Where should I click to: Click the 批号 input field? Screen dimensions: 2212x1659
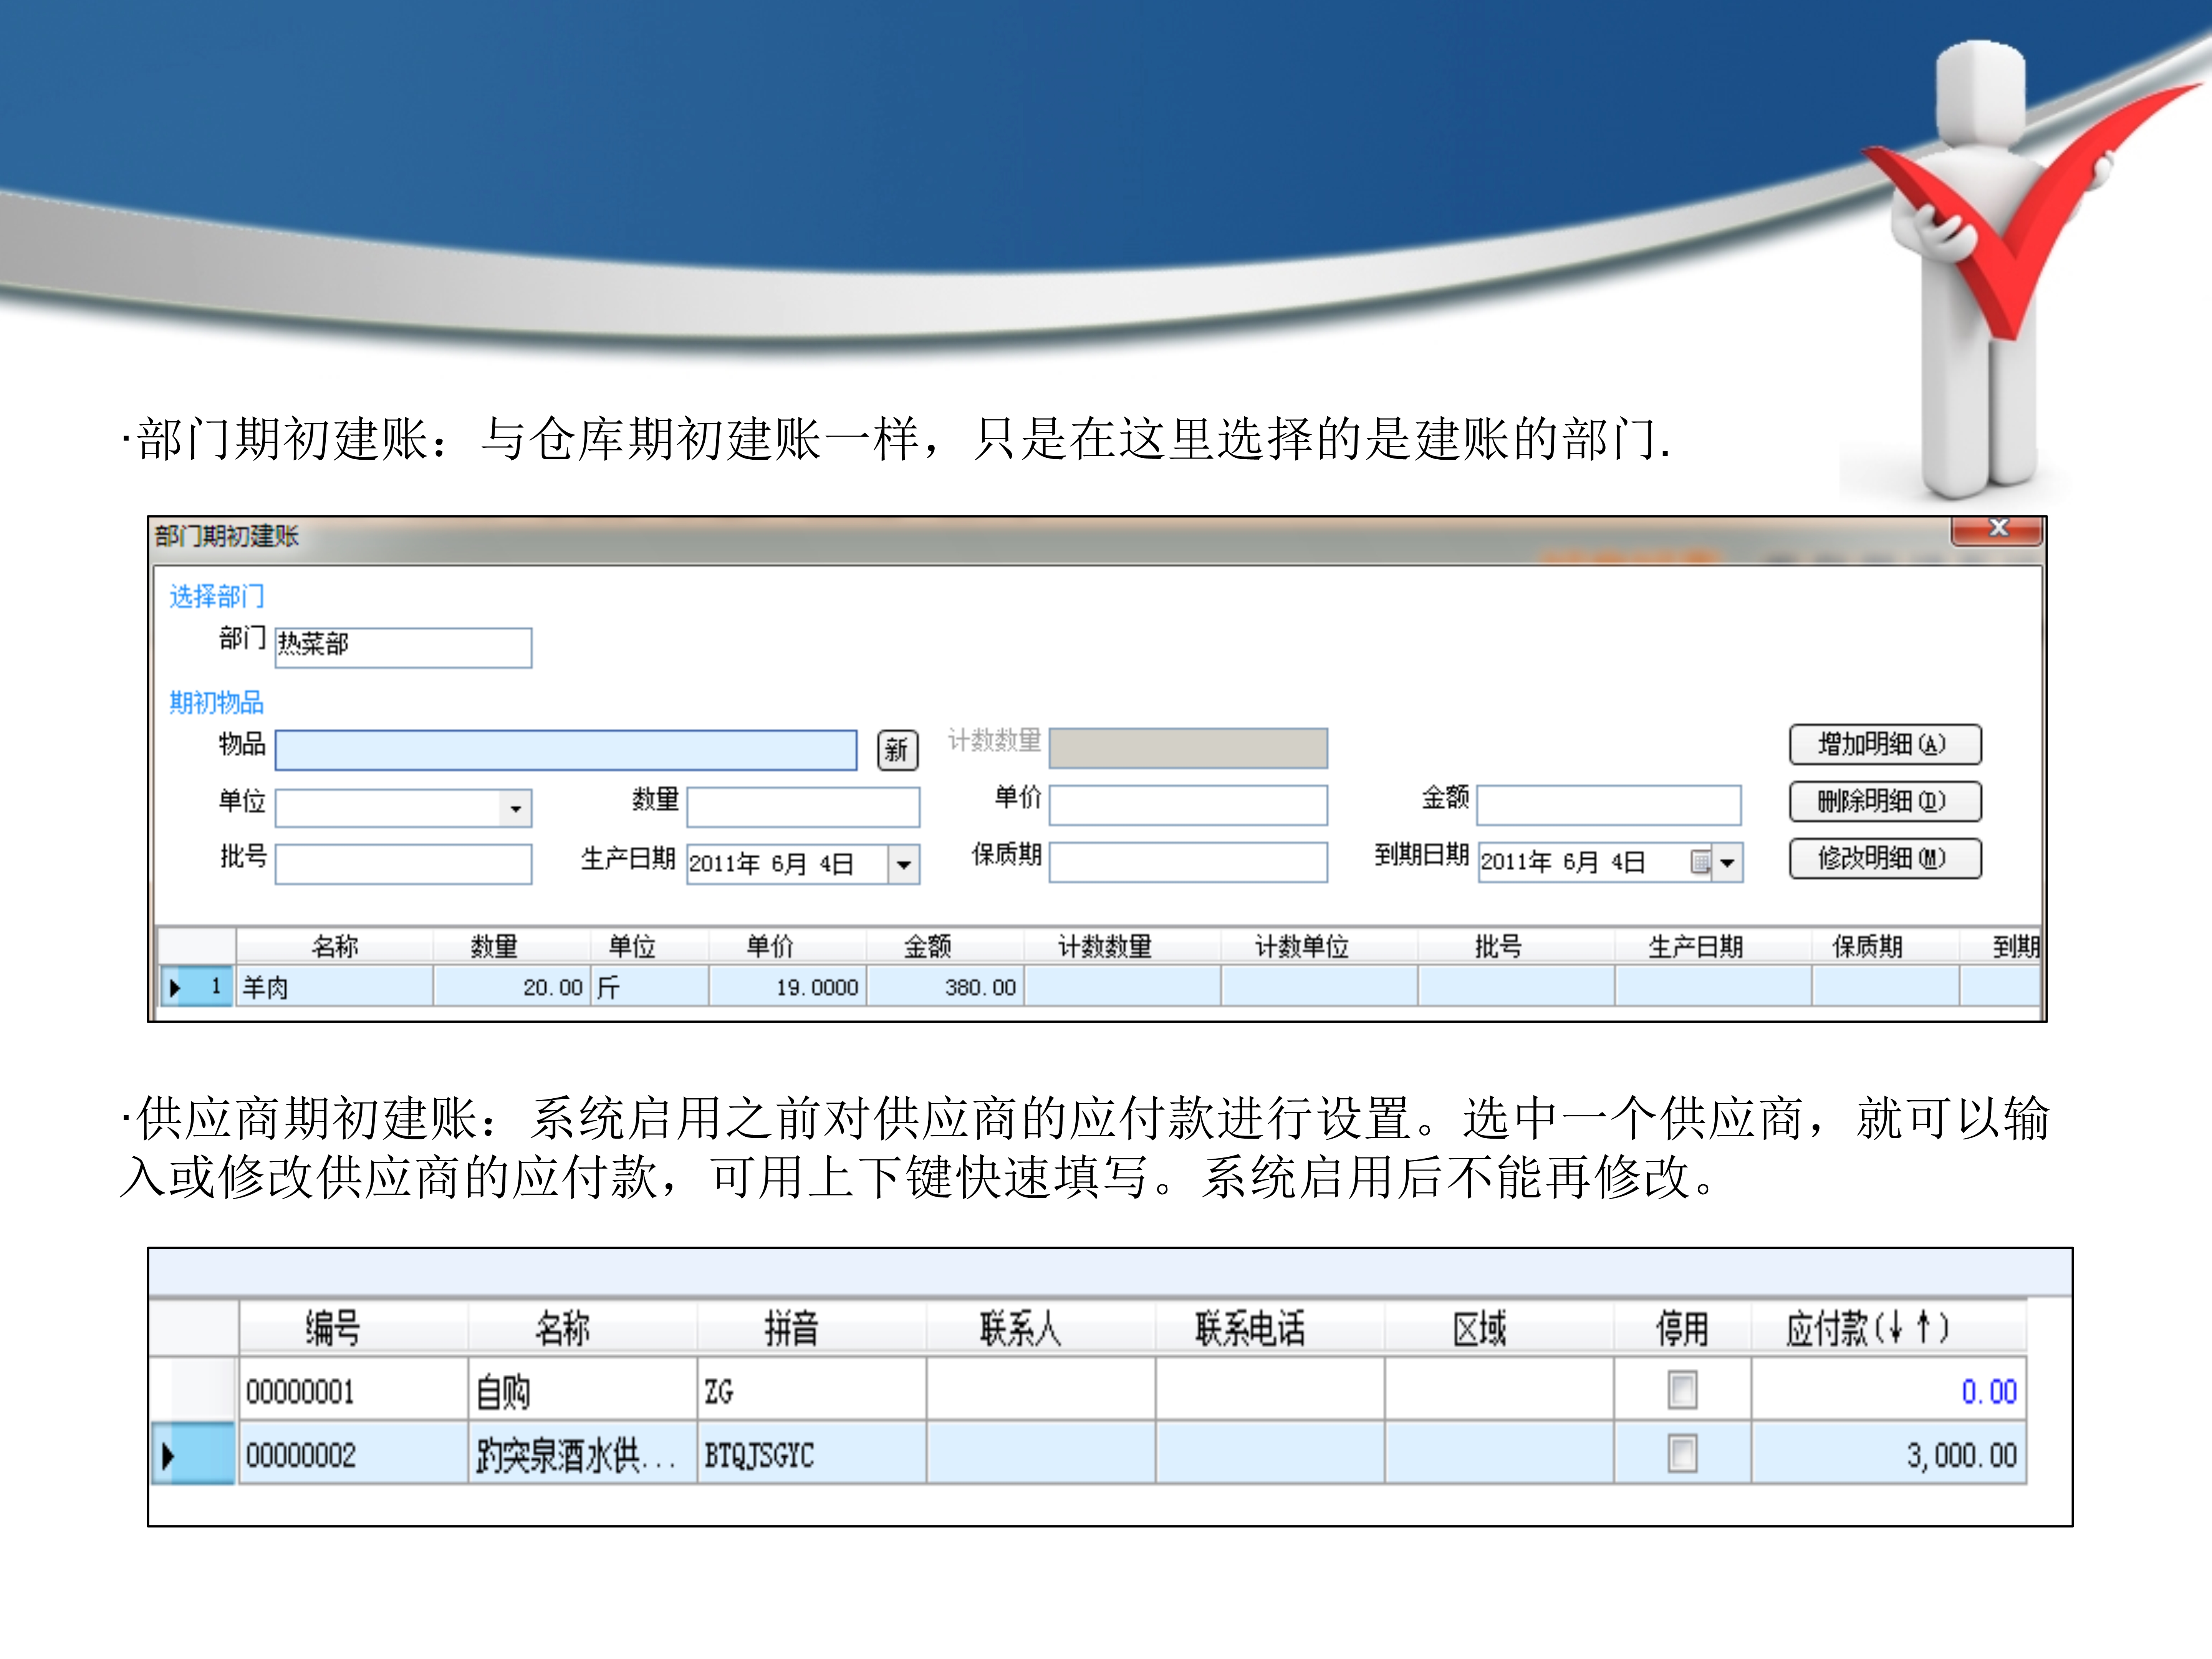[403, 864]
